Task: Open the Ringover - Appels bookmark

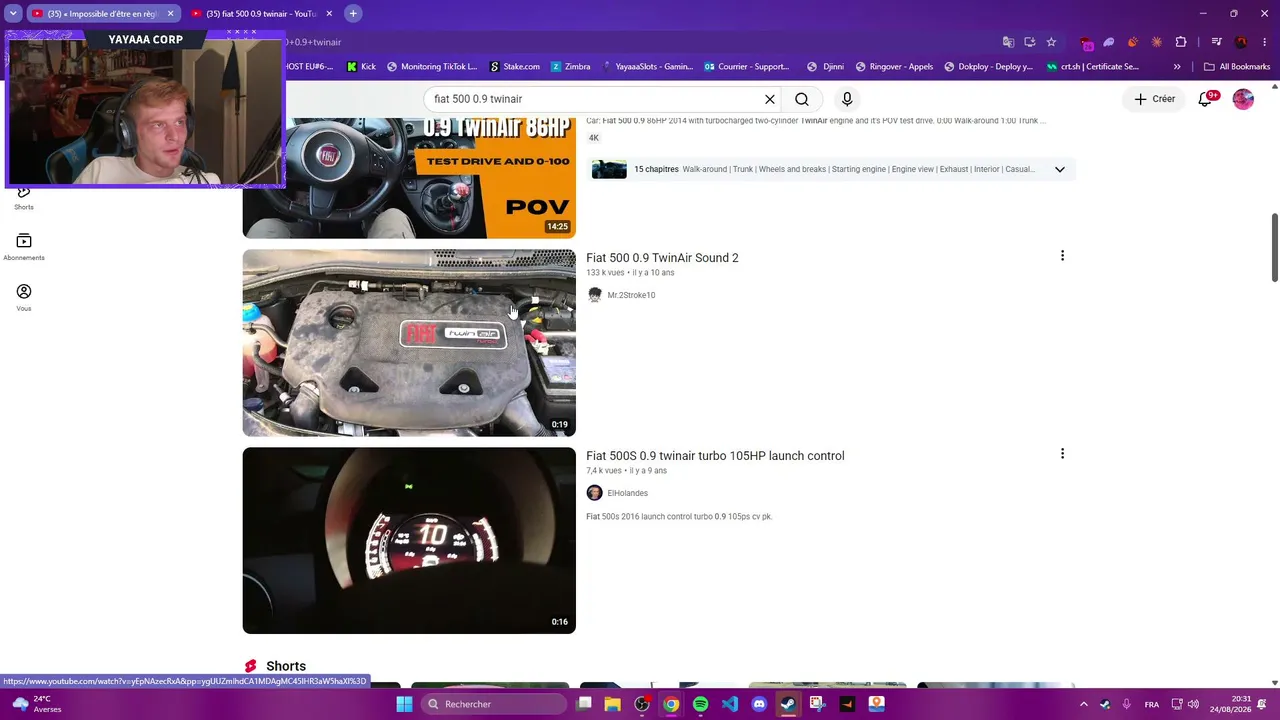Action: (894, 67)
